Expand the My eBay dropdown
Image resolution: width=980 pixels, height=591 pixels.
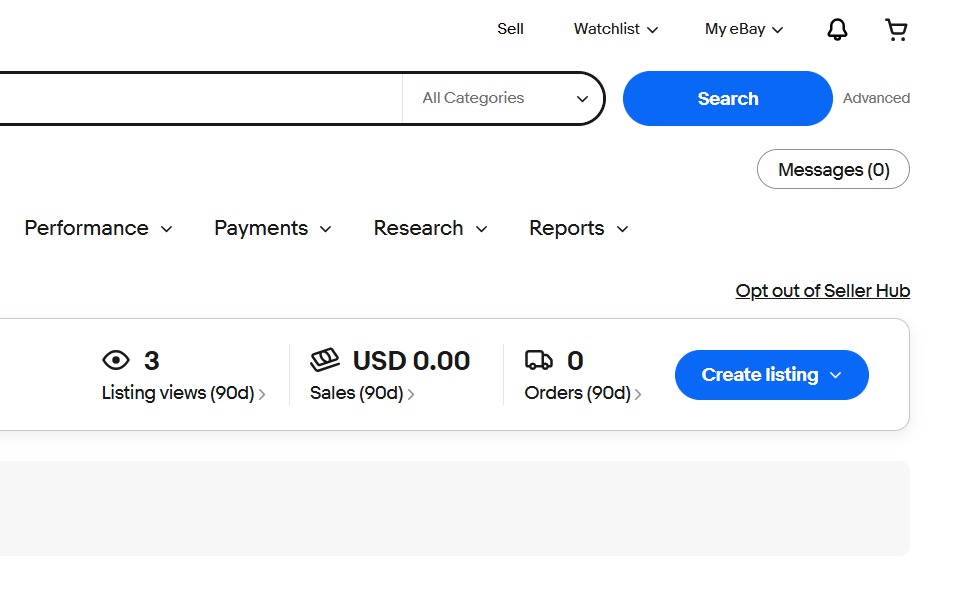744,29
